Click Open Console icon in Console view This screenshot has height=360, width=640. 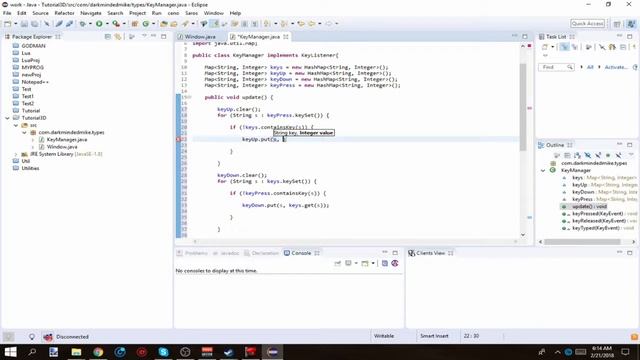[365, 263]
